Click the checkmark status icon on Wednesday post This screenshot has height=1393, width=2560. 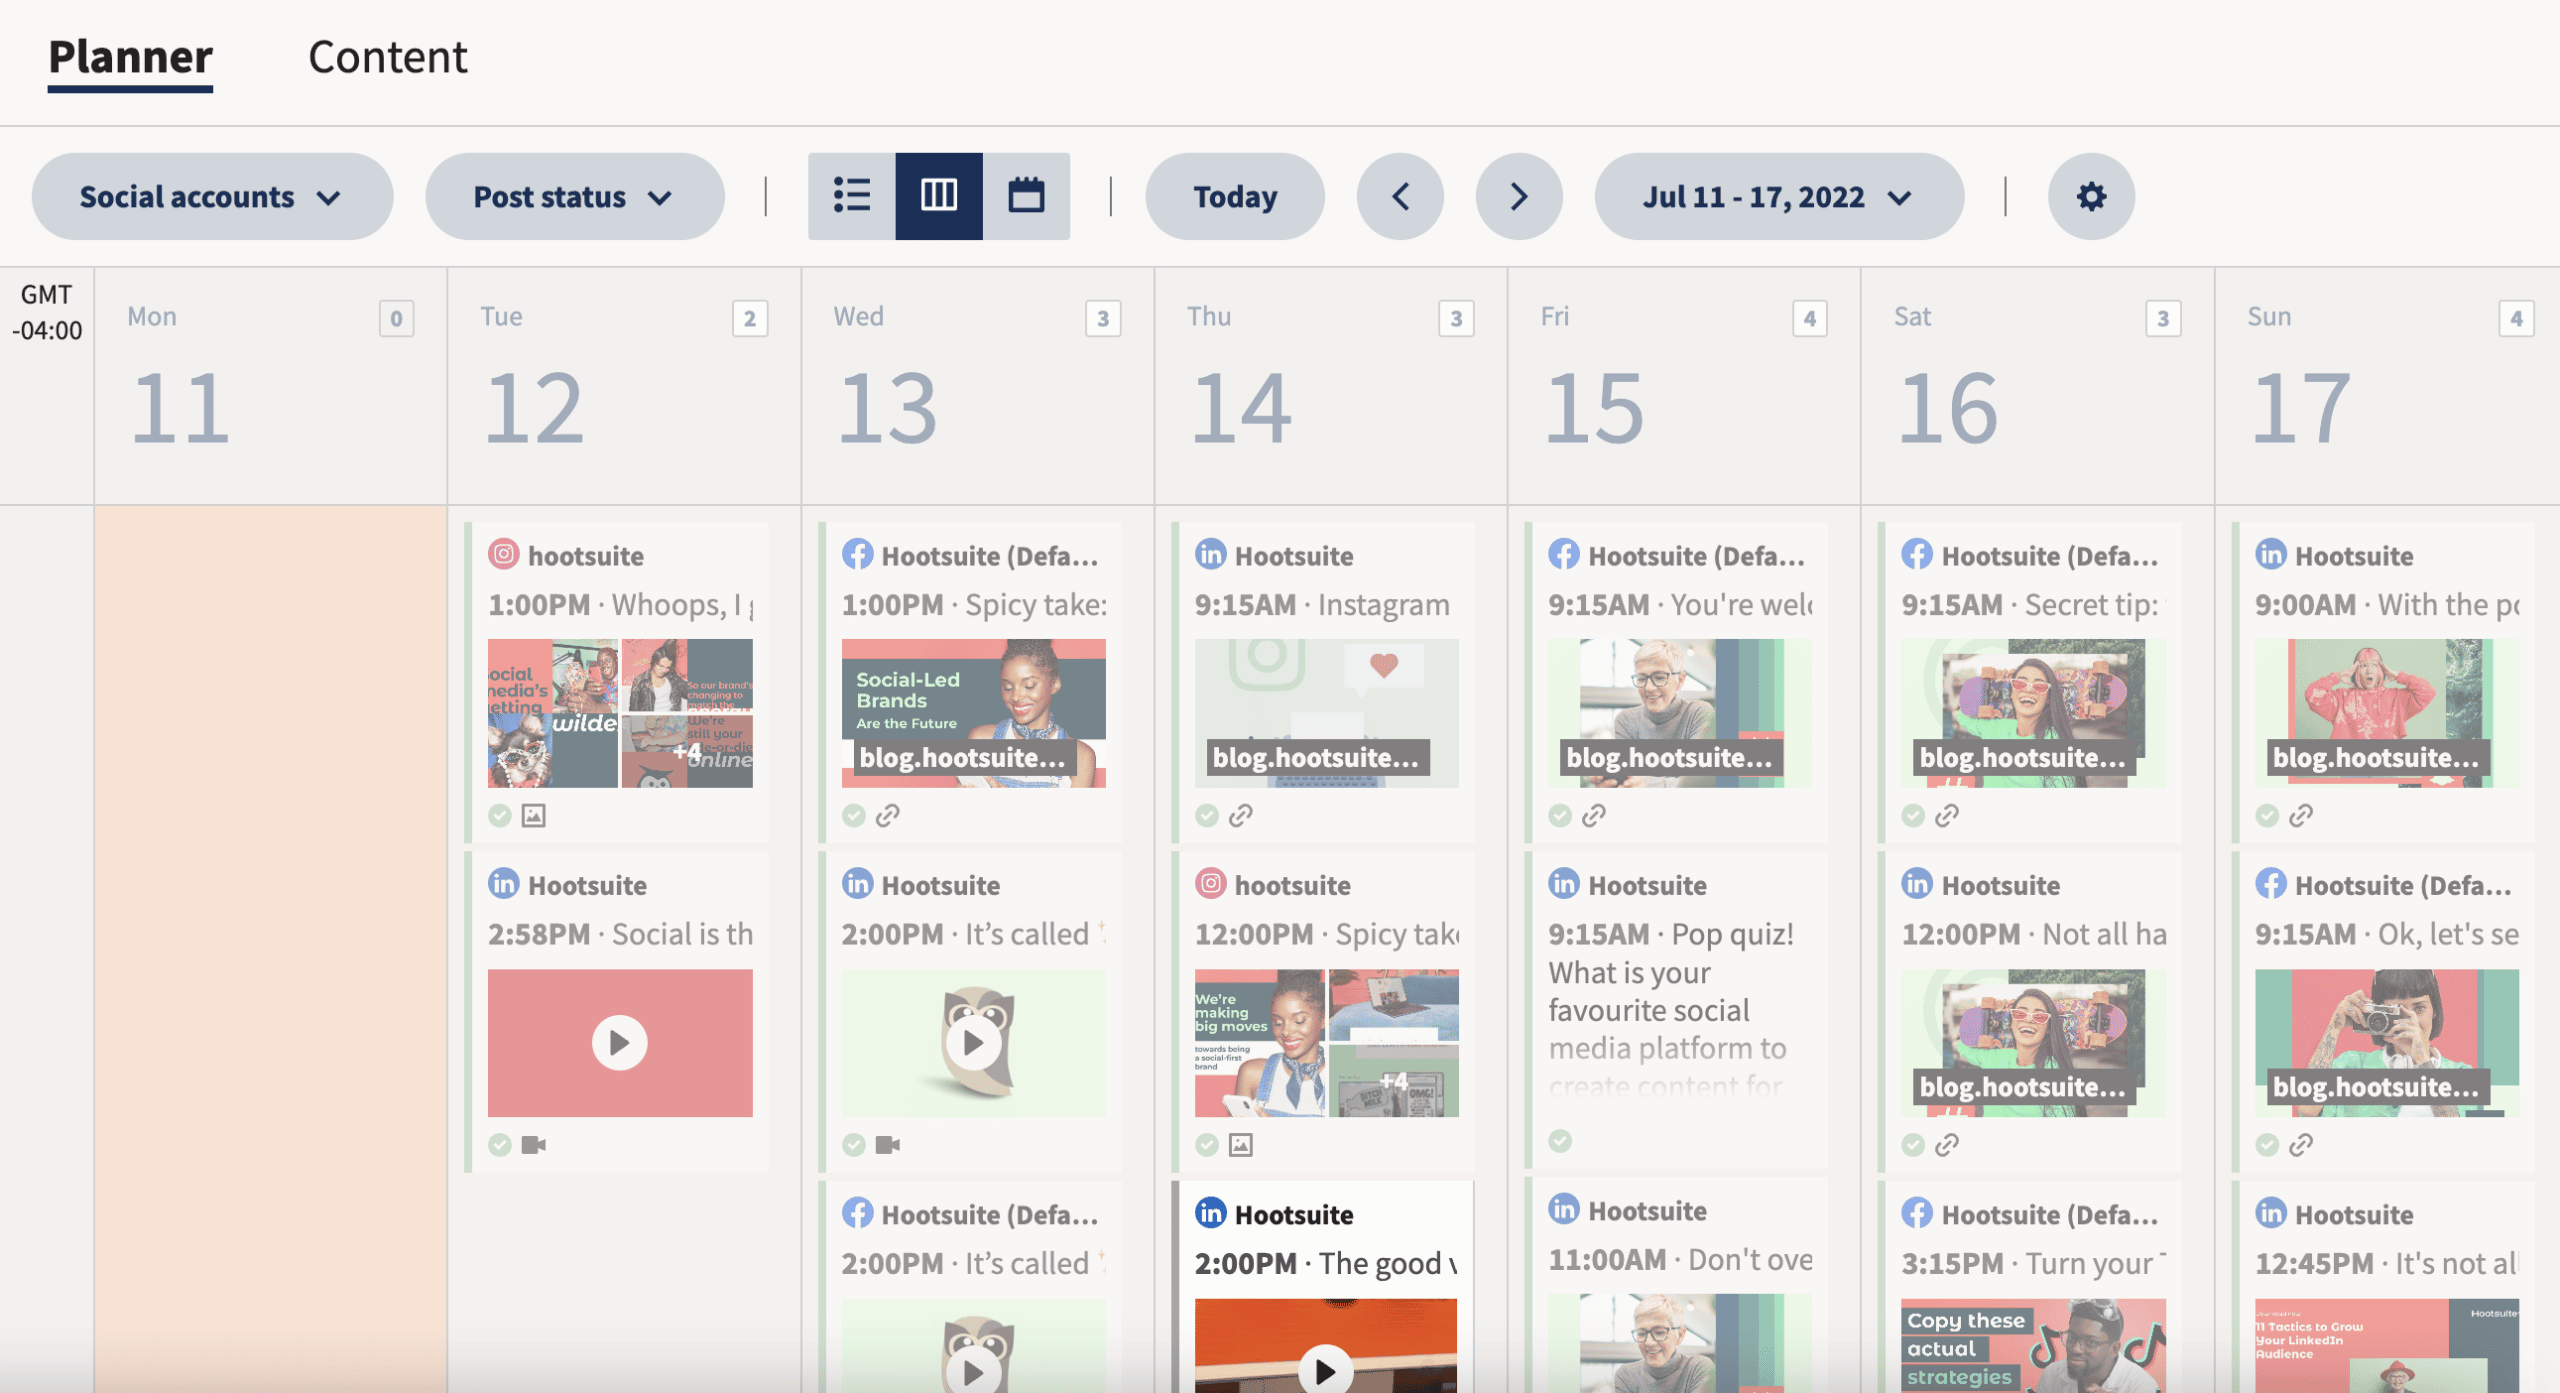click(854, 815)
